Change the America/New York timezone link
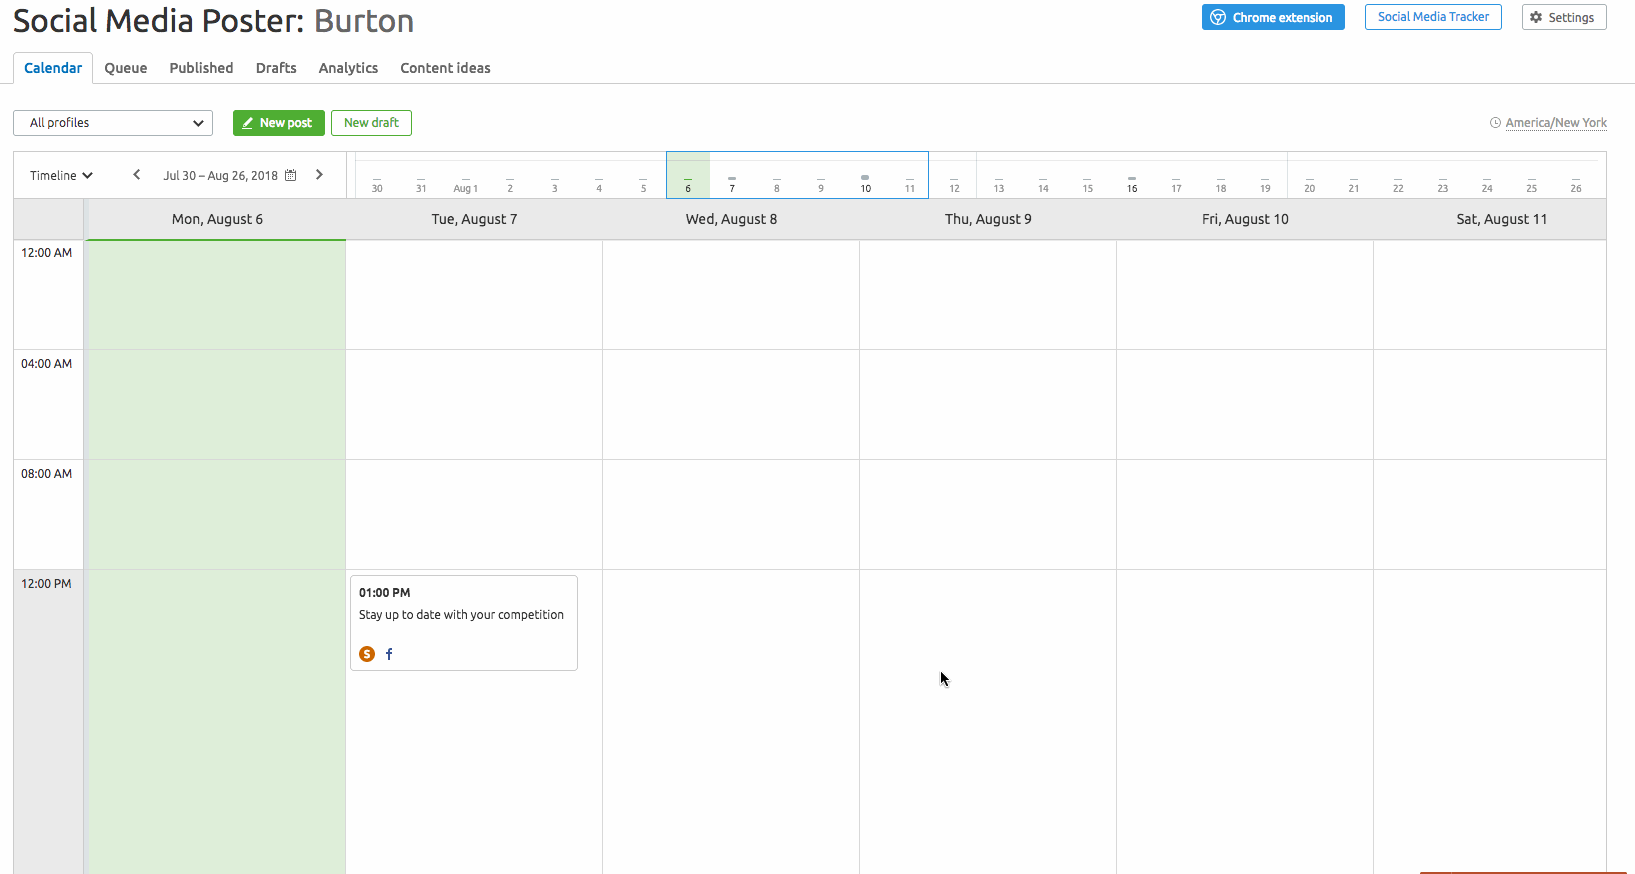This screenshot has width=1635, height=874. [1556, 123]
